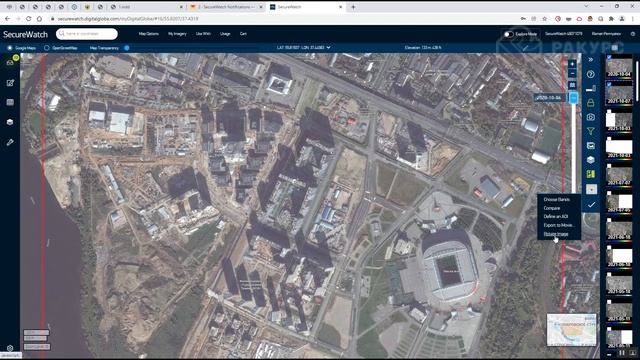Image resolution: width=640 pixels, height=360 pixels.
Task: Choose 'Define an AOI' from context menu
Action: (556, 217)
